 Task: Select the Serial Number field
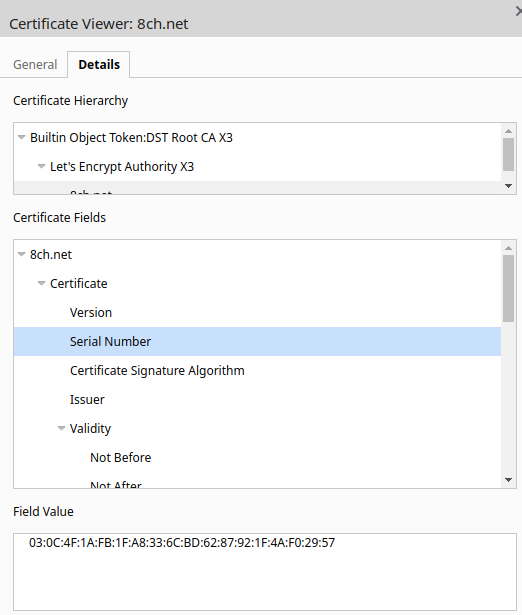pos(257,342)
